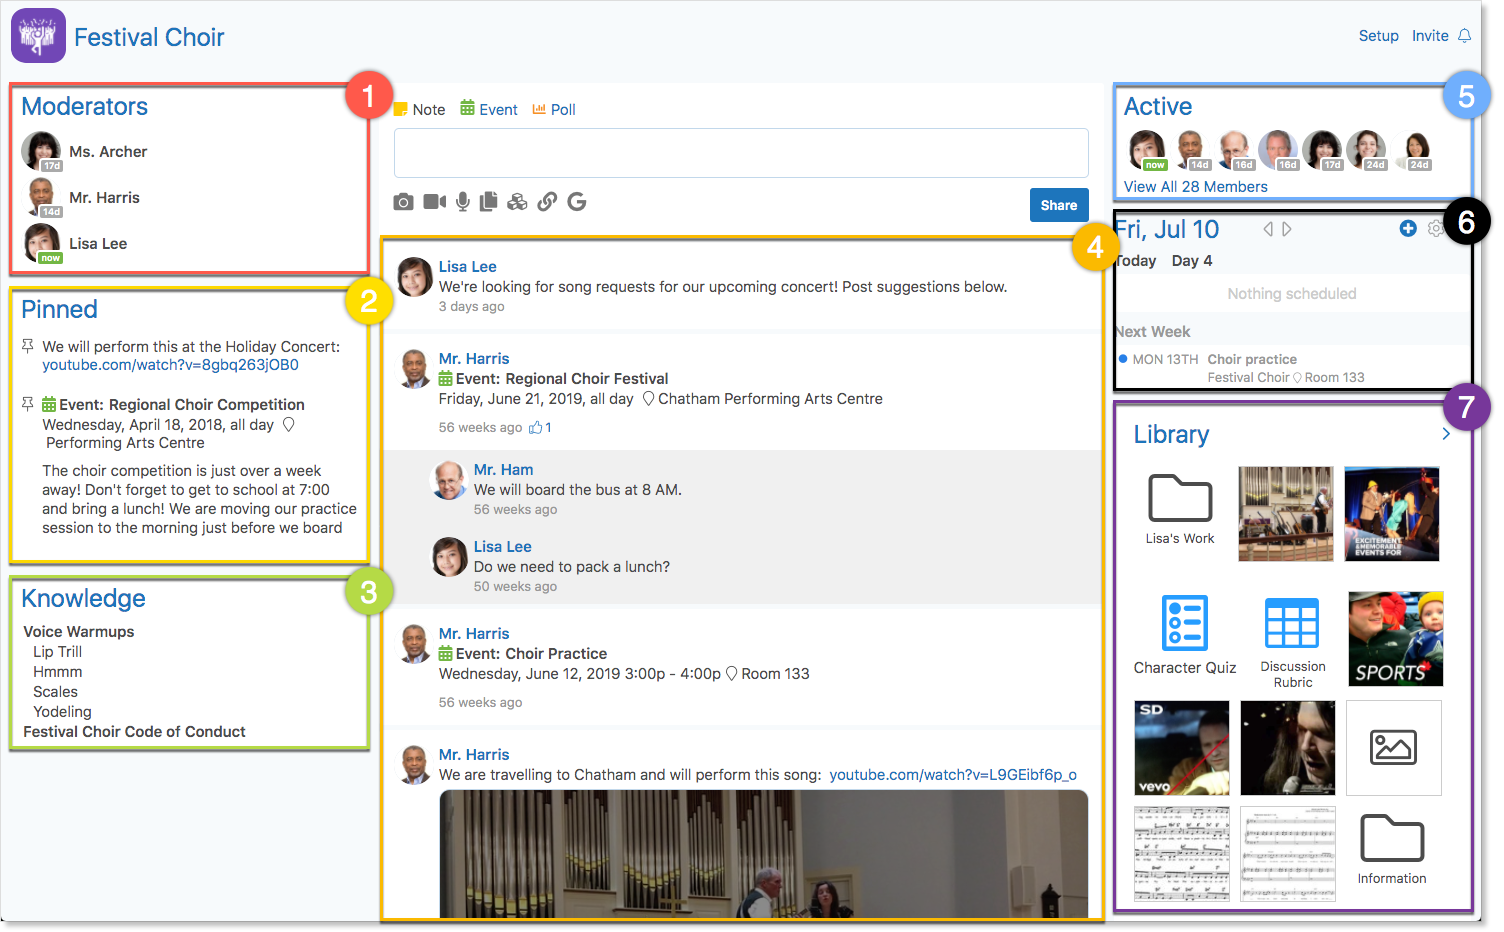This screenshot has height=932, width=1504.
Task: Open the Lisa's Work folder
Action: tap(1180, 509)
